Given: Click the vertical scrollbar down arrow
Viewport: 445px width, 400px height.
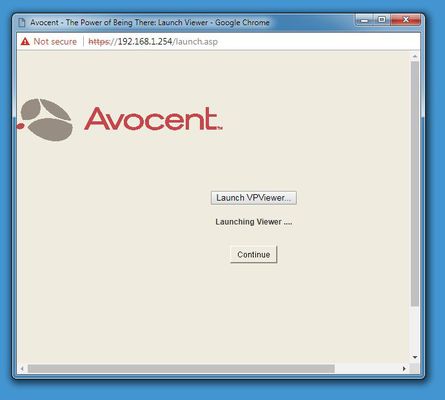Looking at the screenshot, I should click(x=415, y=357).
